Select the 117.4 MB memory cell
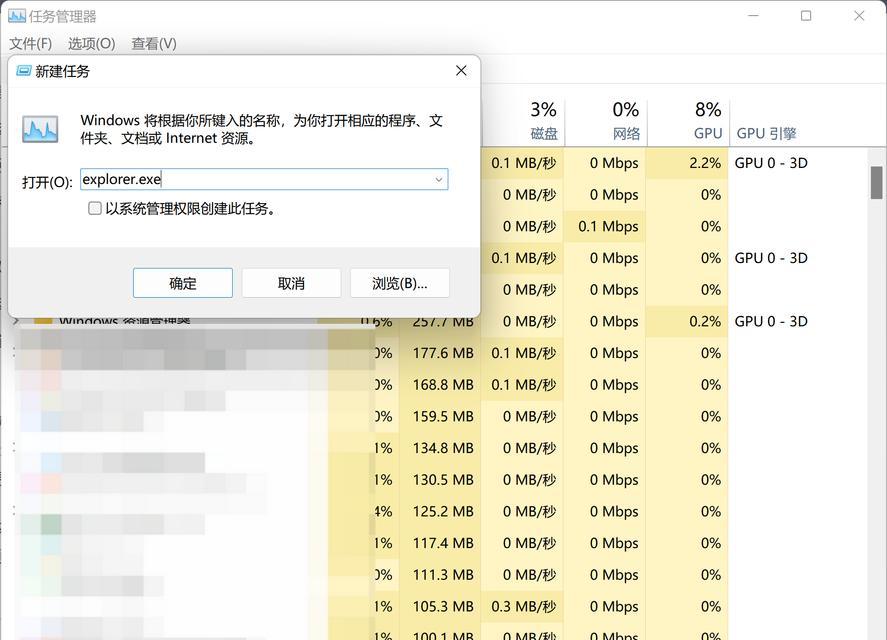The width and height of the screenshot is (887, 640). click(x=440, y=543)
